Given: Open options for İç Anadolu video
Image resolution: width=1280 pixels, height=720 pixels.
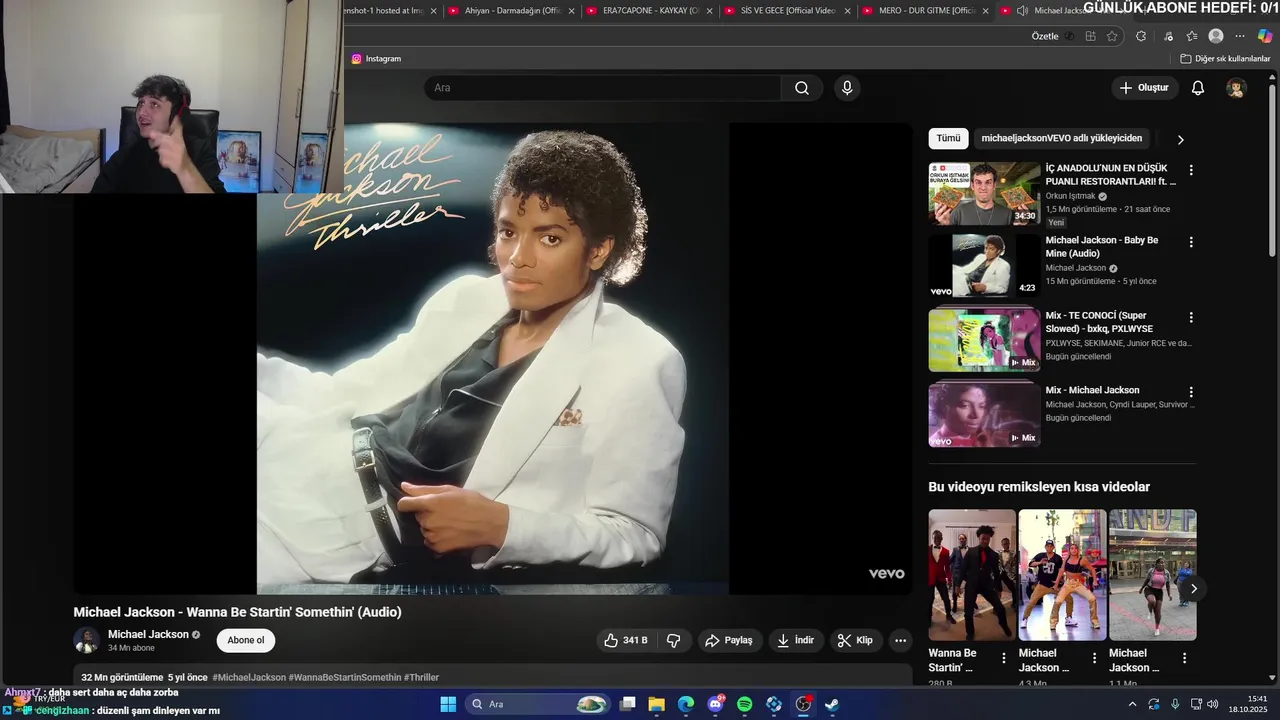Looking at the screenshot, I should point(1190,170).
